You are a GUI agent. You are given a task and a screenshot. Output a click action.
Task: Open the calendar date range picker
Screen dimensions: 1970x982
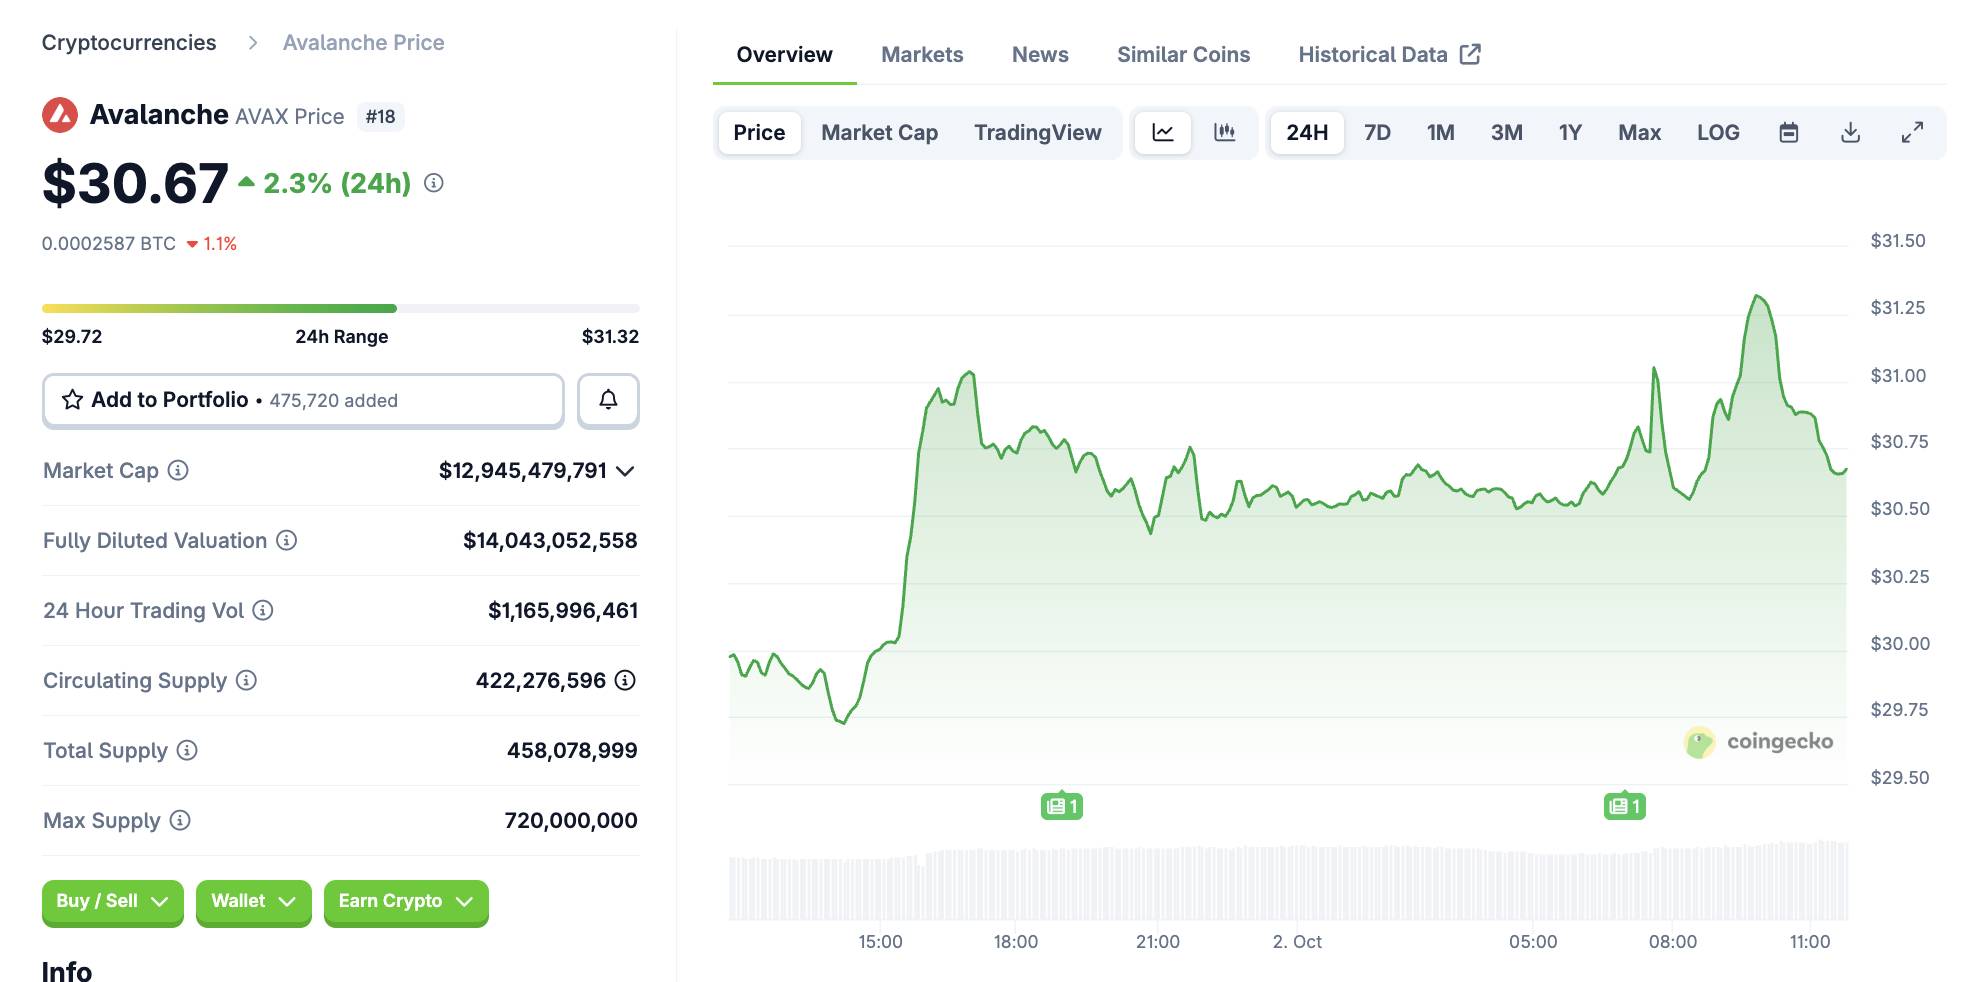[1788, 133]
